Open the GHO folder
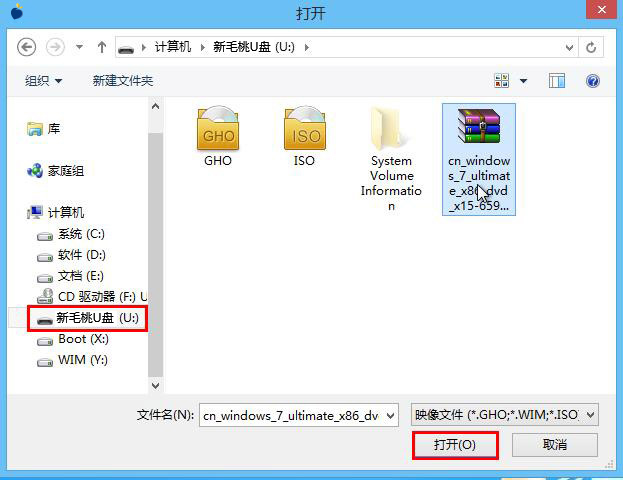The height and width of the screenshot is (480, 623). (218, 137)
